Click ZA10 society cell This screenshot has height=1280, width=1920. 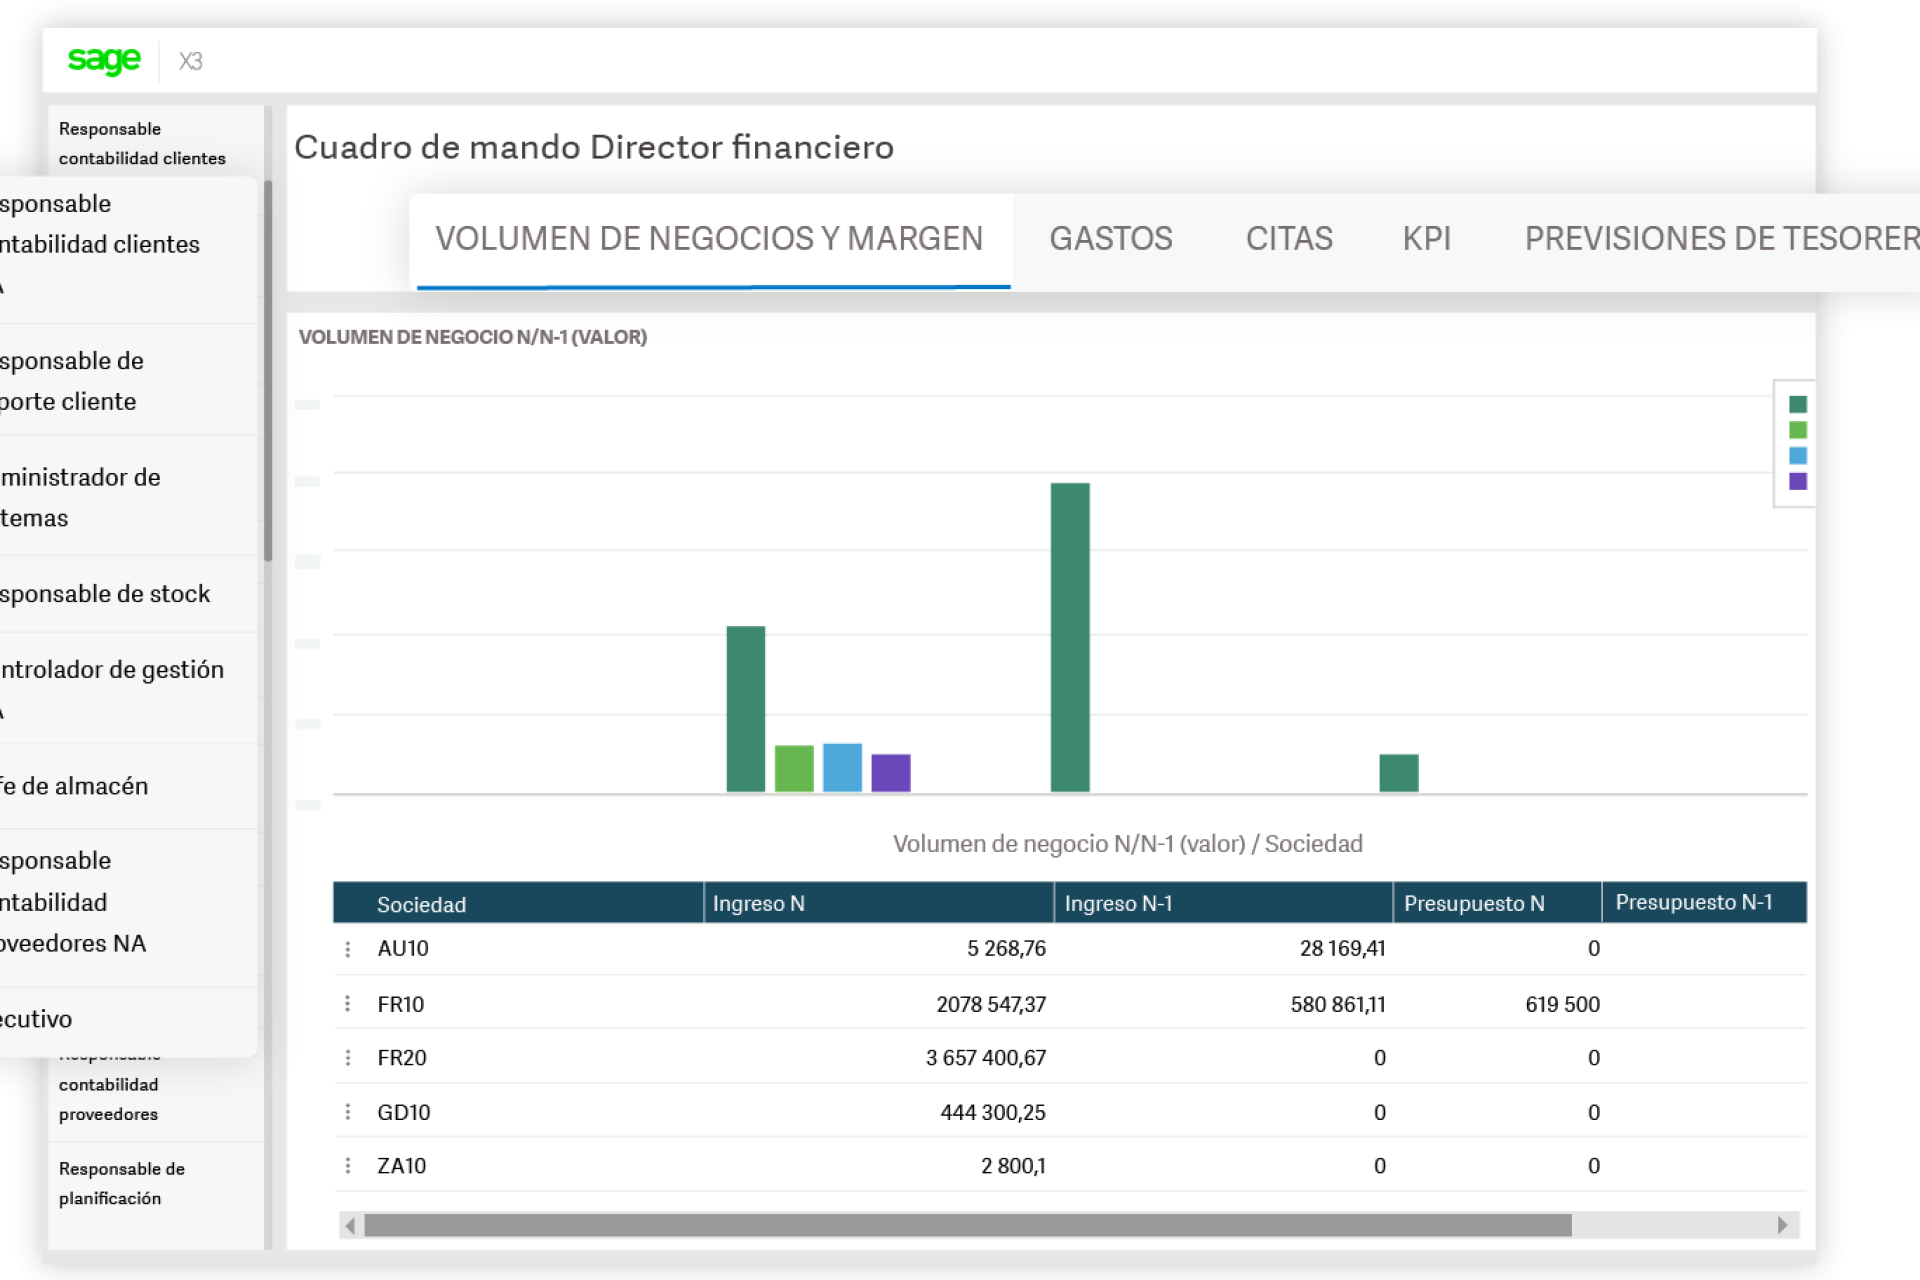[x=402, y=1166]
